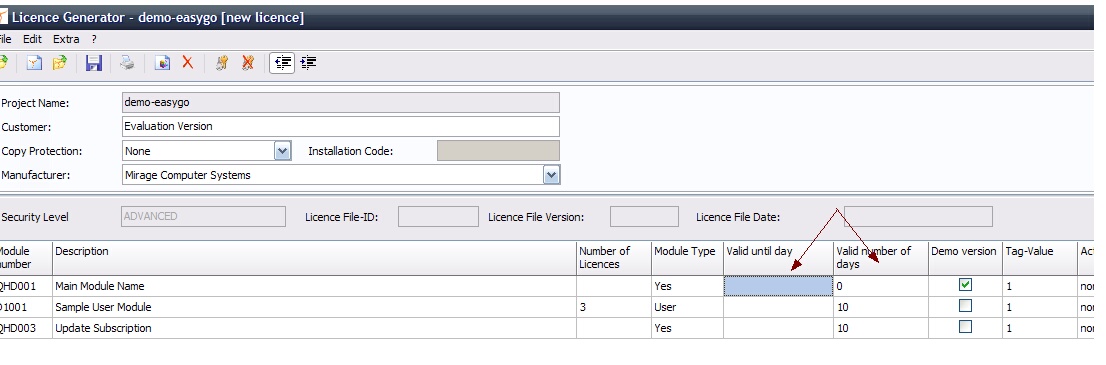
Task: Click the open folder toolbar icon
Action: [60, 63]
